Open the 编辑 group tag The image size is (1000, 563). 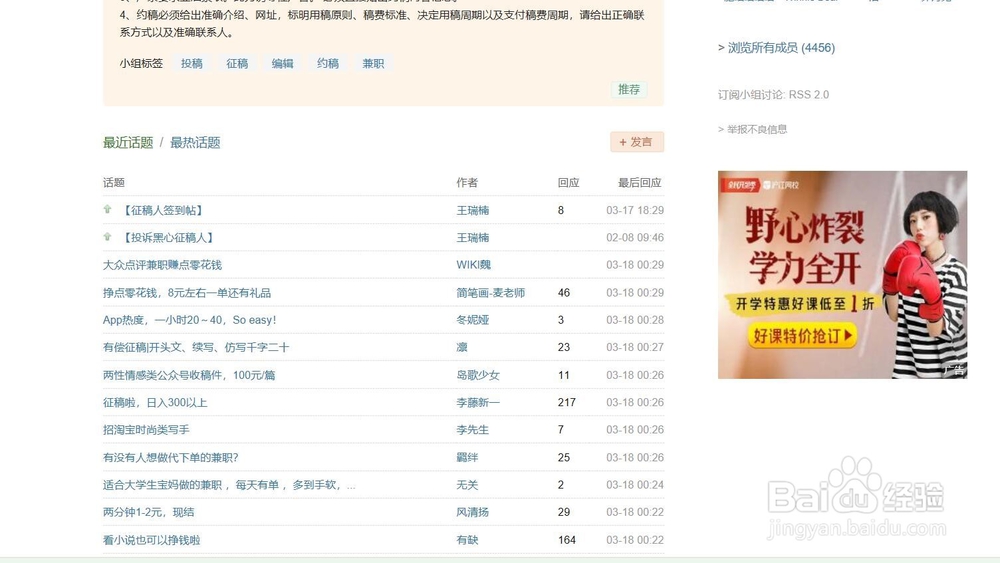pos(282,63)
